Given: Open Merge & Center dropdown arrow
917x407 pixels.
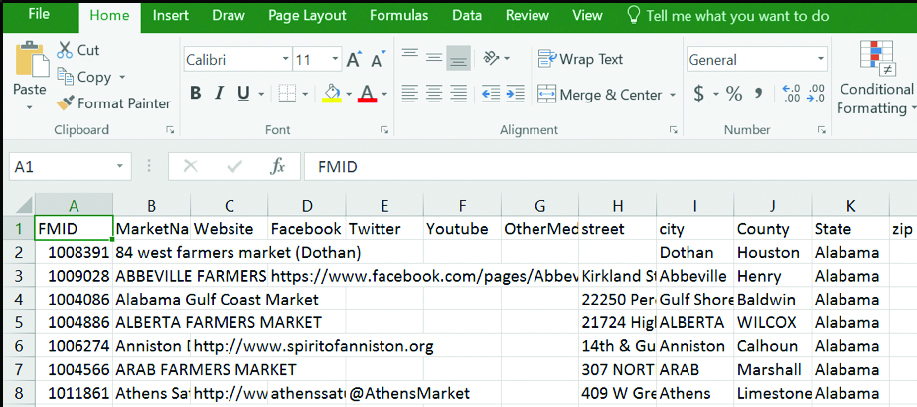Looking at the screenshot, I should click(x=673, y=95).
